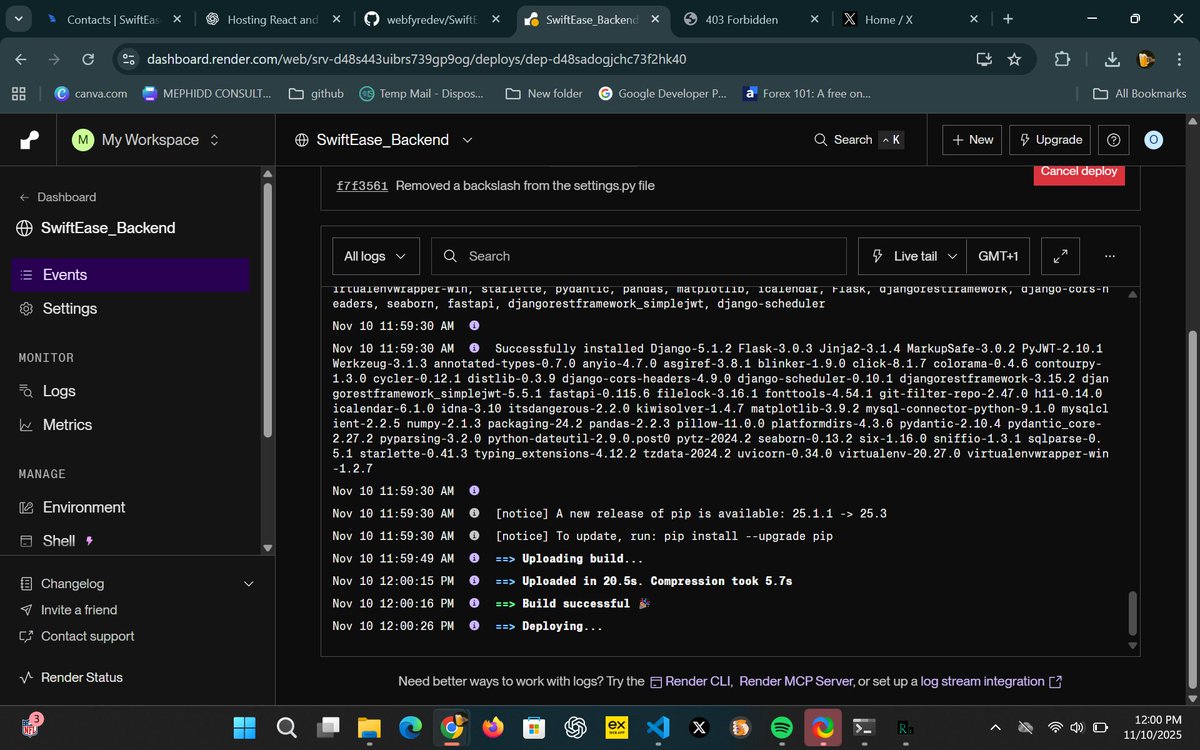Switch to the Hosting React tab

click(270, 18)
